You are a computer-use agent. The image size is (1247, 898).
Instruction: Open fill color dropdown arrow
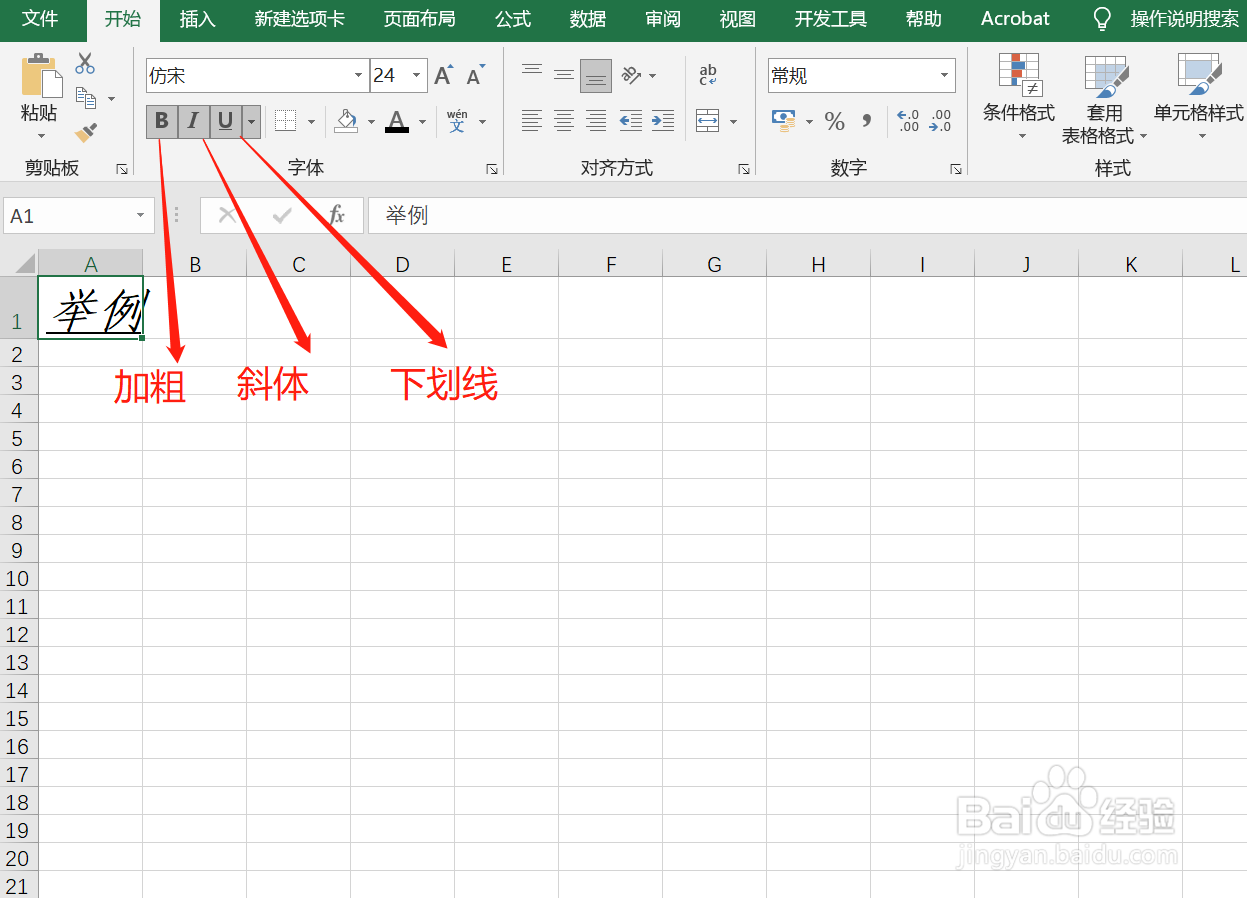[371, 122]
